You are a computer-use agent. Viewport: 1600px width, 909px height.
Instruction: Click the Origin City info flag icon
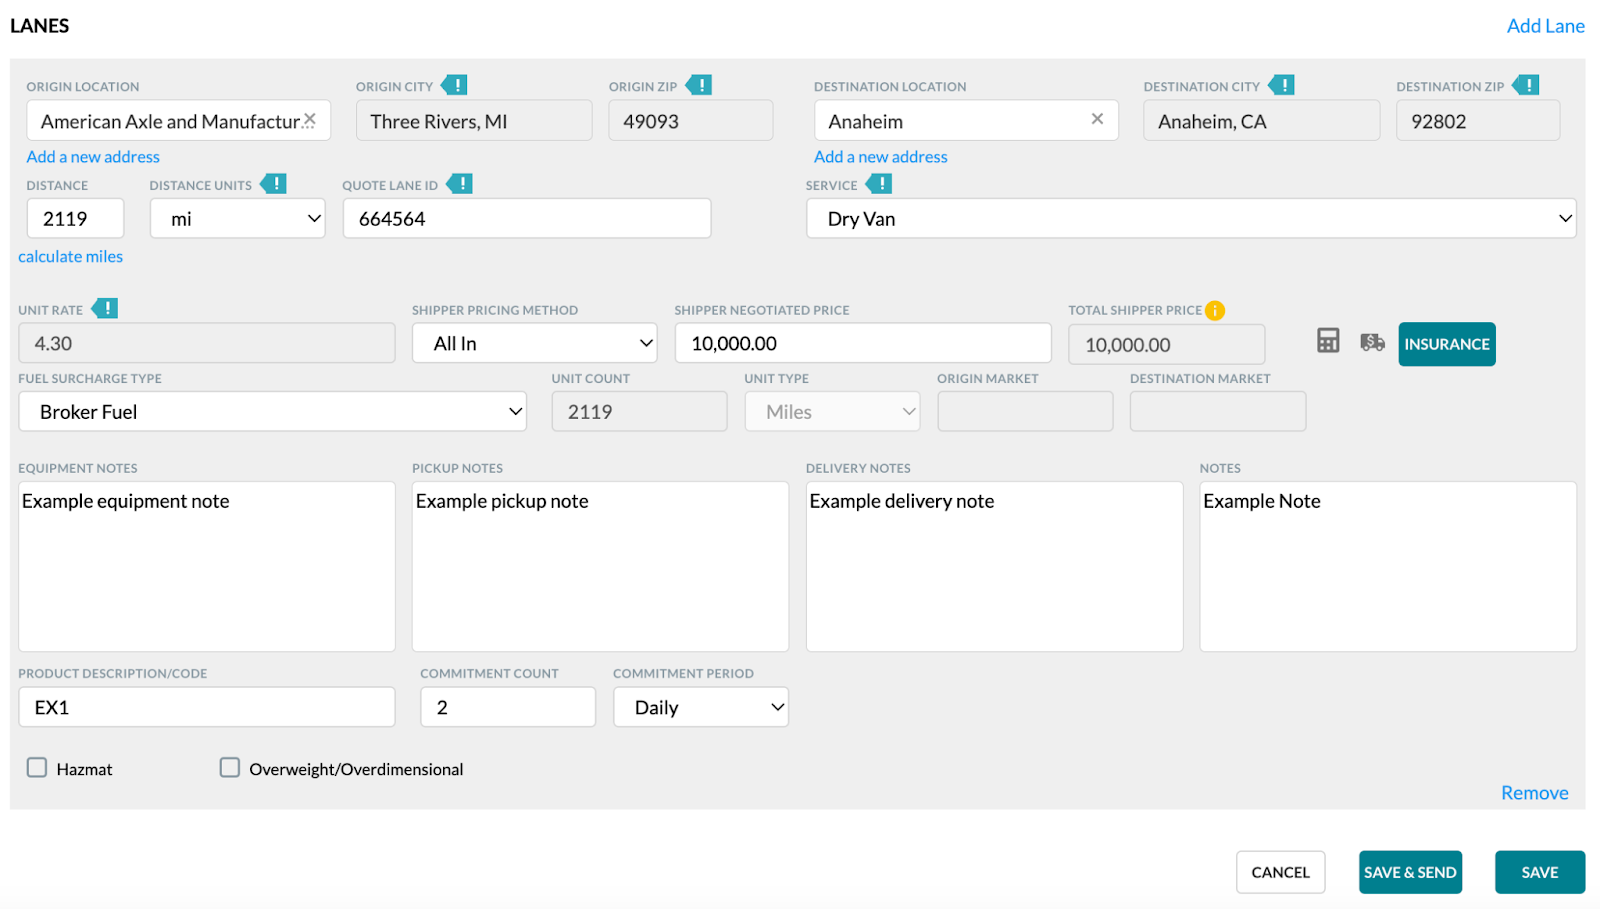pos(454,85)
